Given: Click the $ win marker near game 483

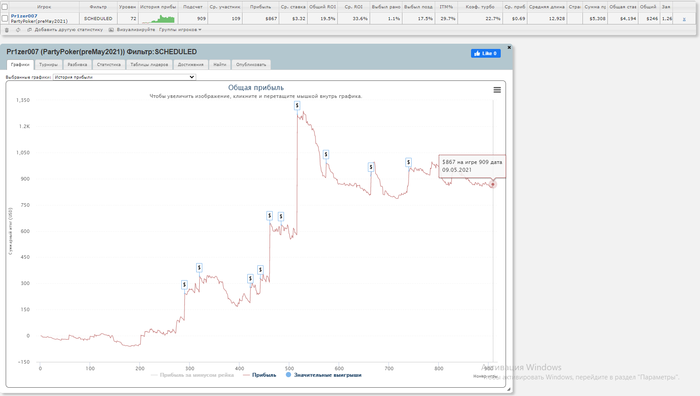Looking at the screenshot, I should click(x=281, y=217).
